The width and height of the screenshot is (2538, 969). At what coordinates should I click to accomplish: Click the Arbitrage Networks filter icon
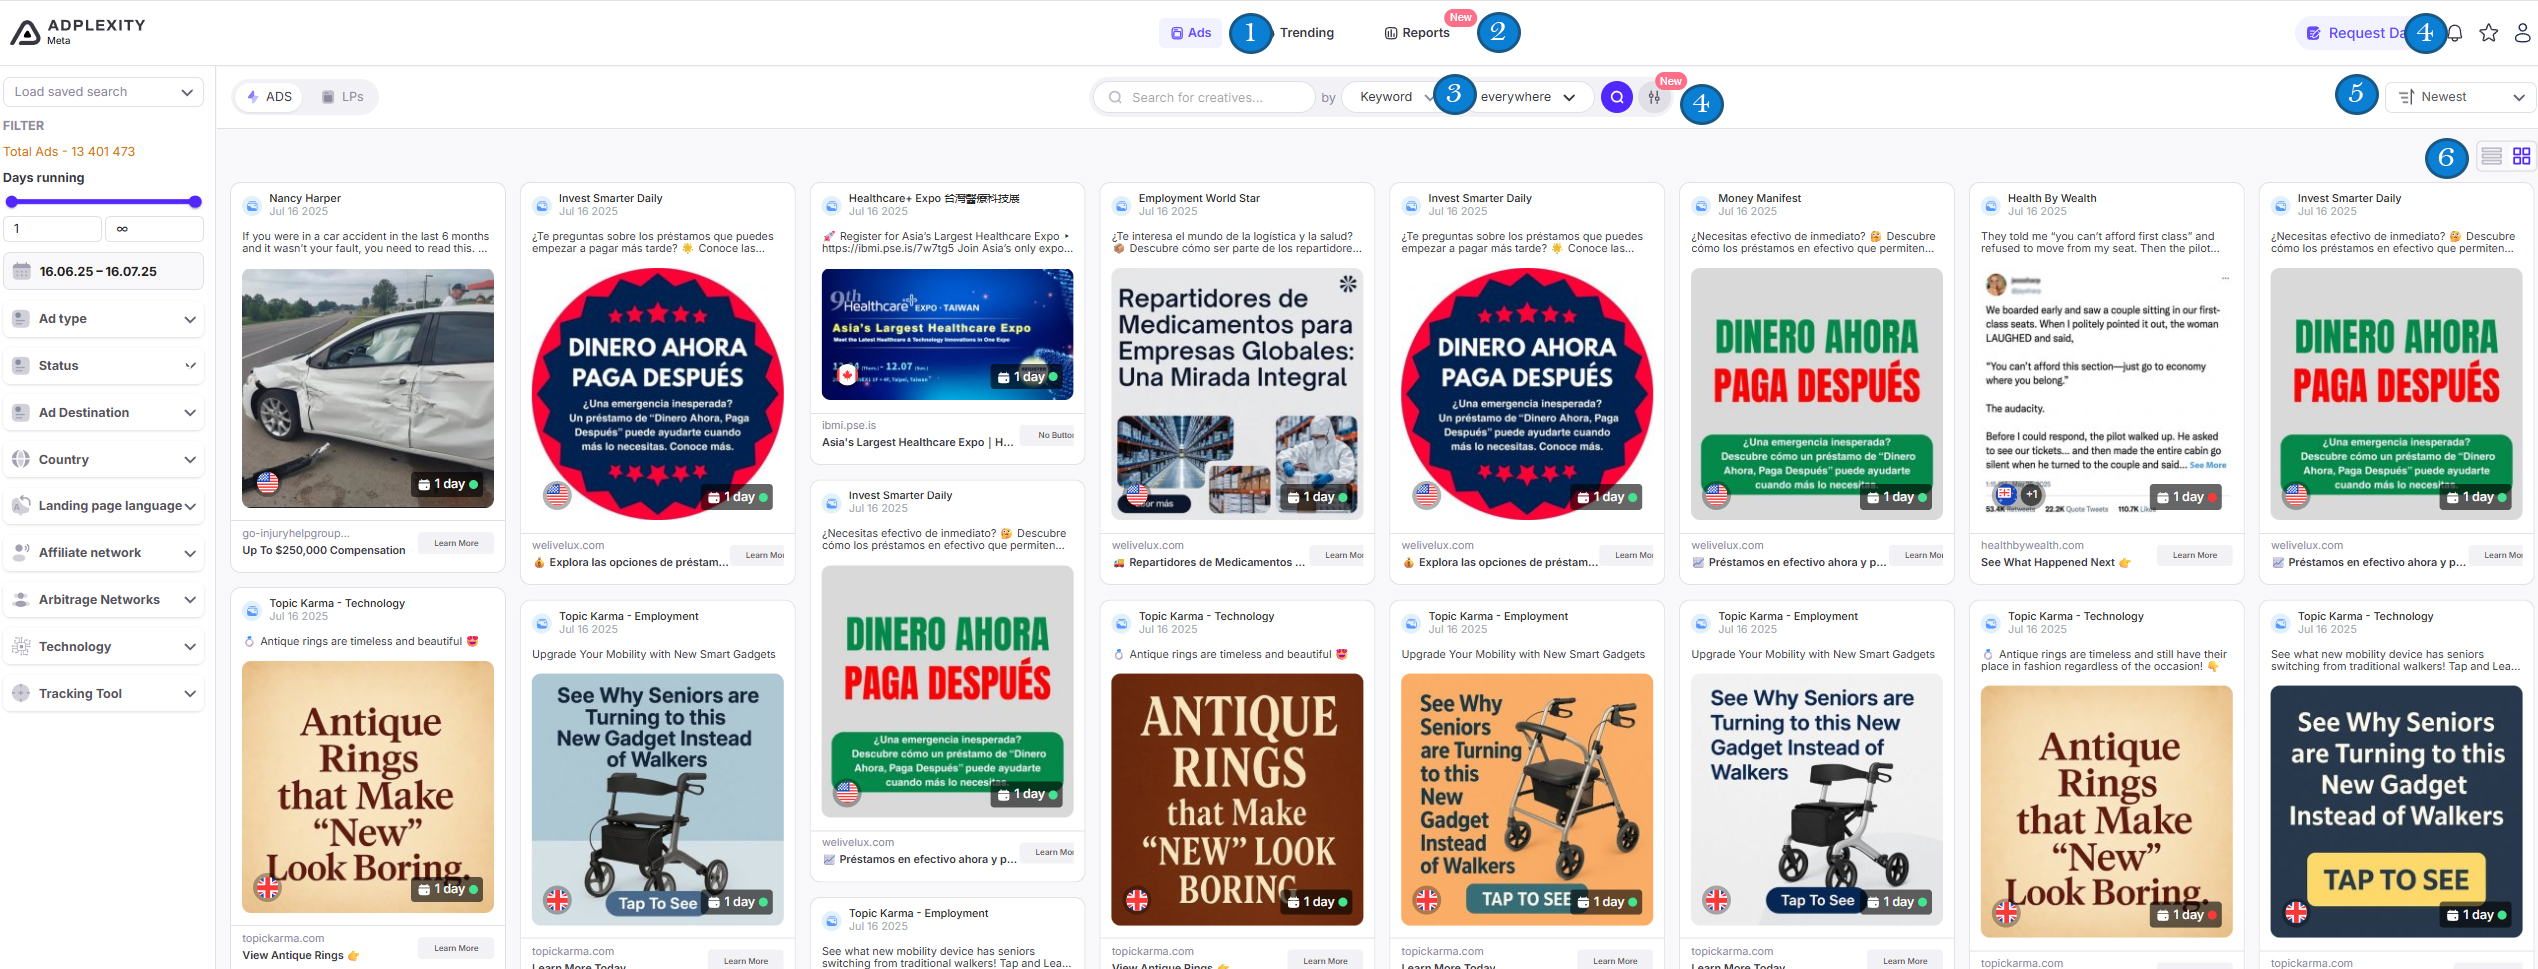(x=21, y=599)
